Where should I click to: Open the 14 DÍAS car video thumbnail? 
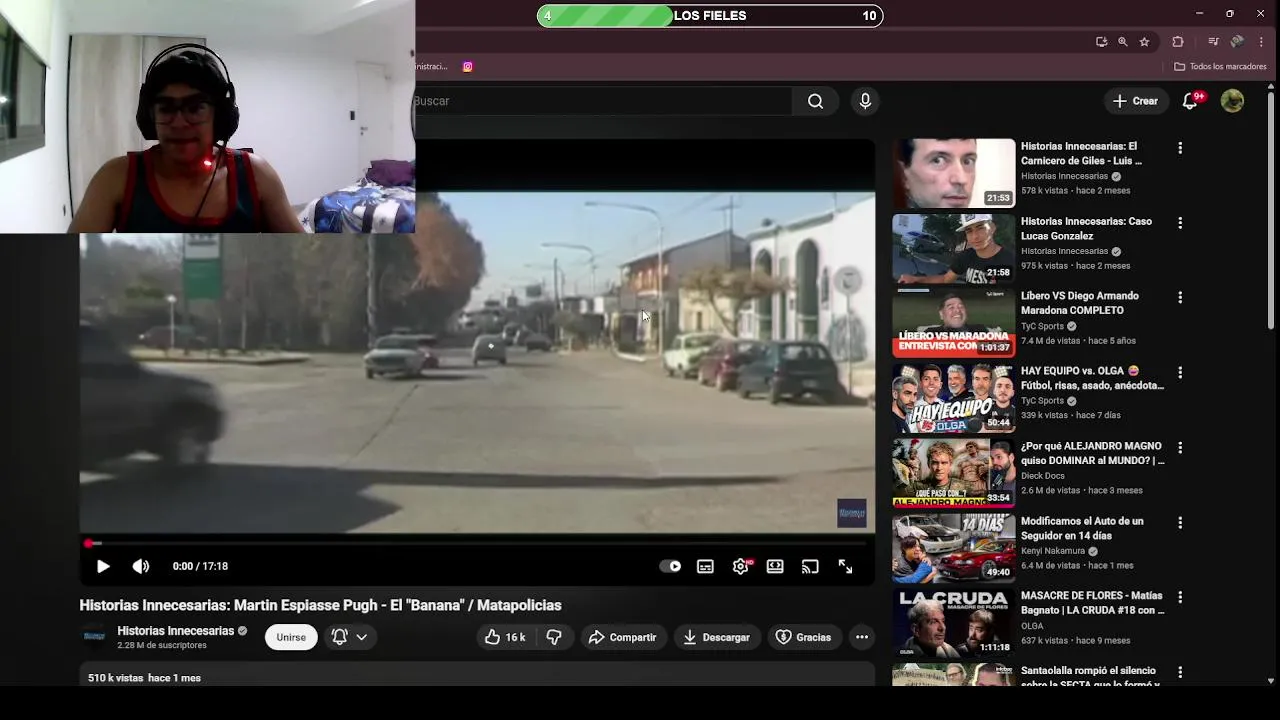(x=953, y=548)
